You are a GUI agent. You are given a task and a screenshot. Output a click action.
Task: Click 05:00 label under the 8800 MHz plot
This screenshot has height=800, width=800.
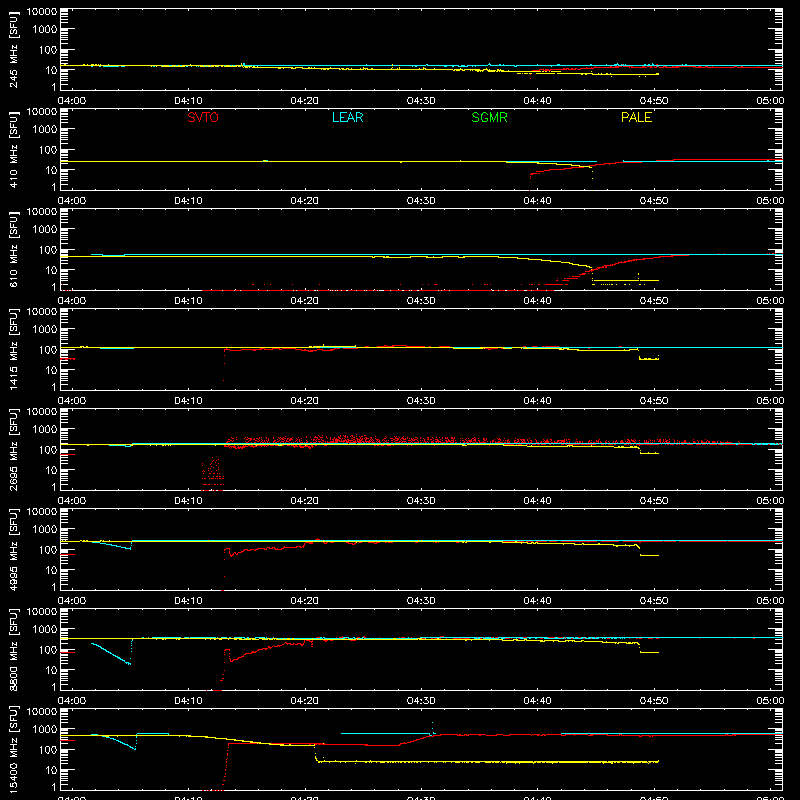click(770, 701)
